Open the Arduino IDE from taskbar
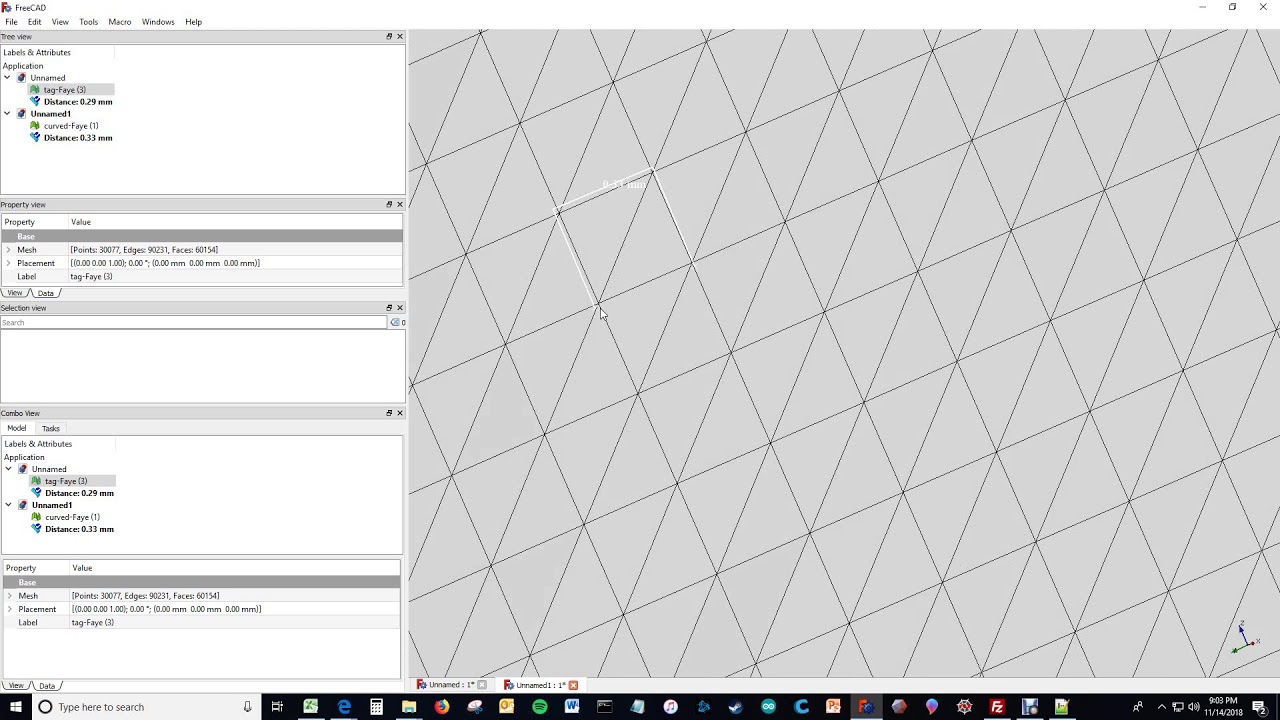This screenshot has height=720, width=1280. coord(768,707)
